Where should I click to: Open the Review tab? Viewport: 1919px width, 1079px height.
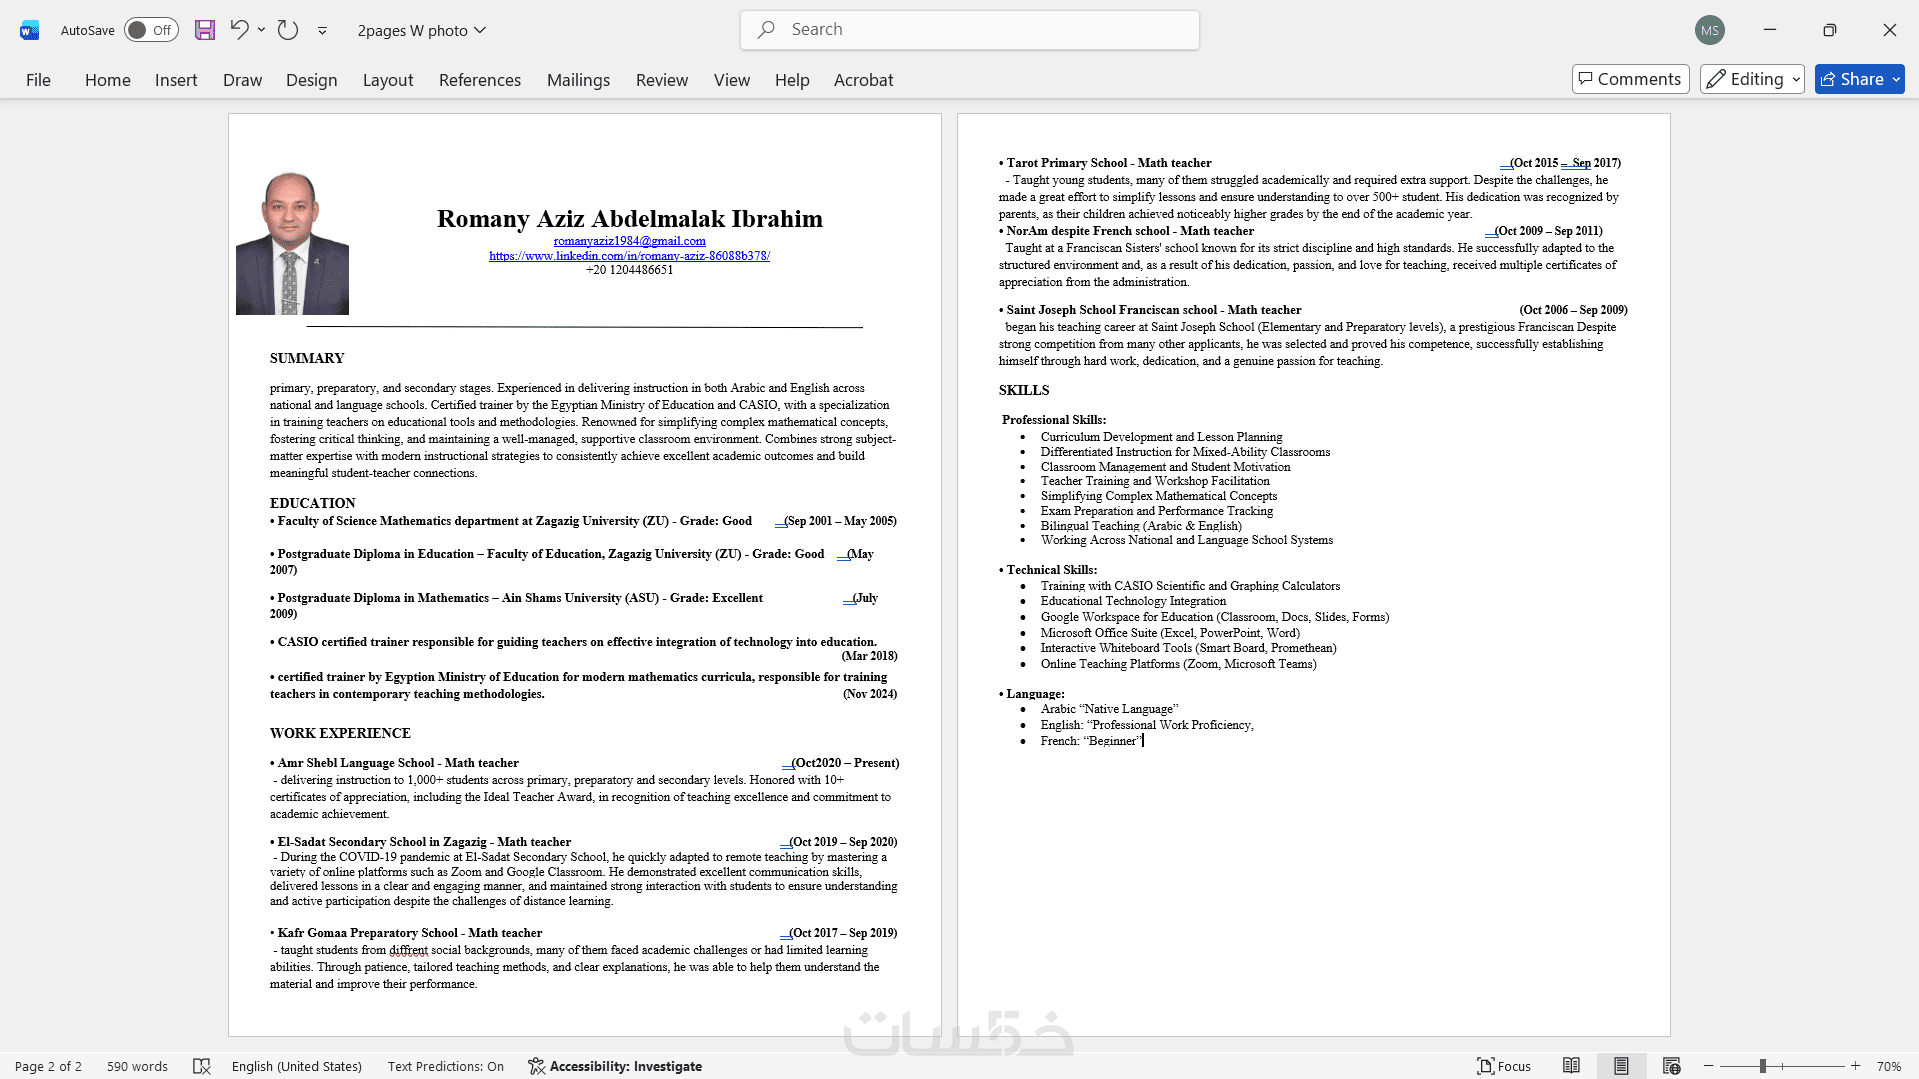[x=662, y=80]
